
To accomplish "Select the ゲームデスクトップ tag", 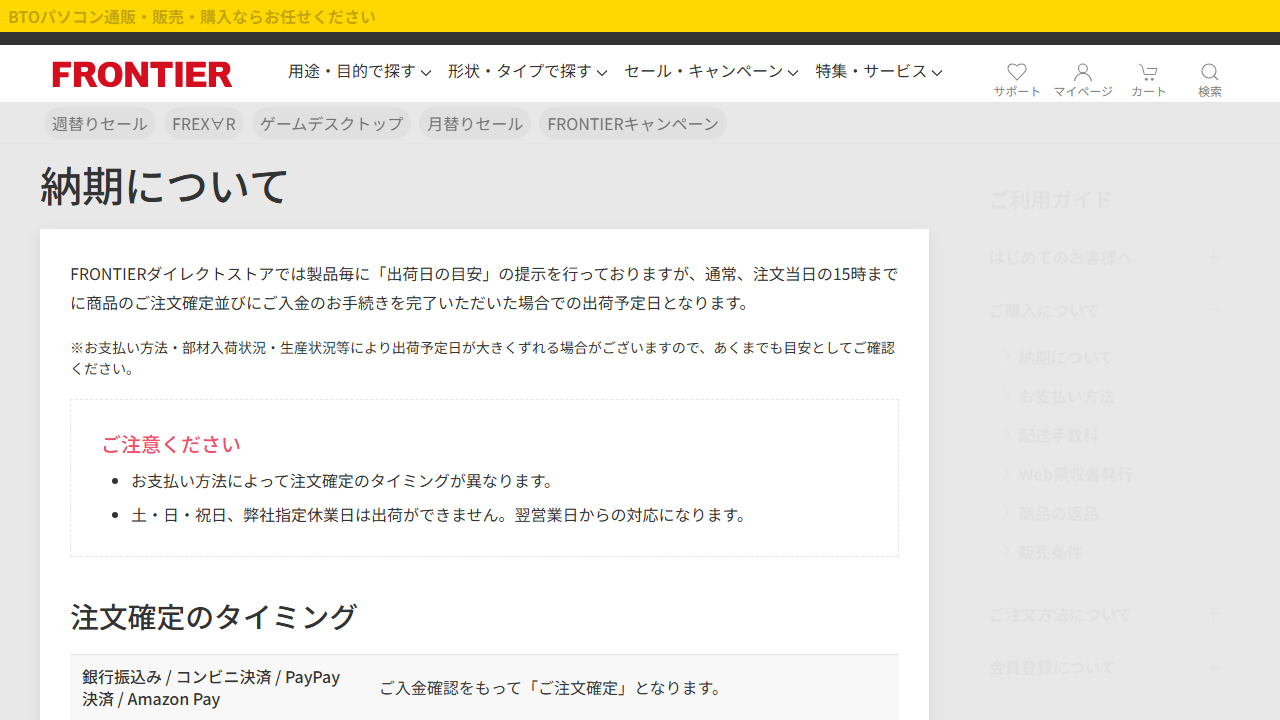I will (x=331, y=123).
